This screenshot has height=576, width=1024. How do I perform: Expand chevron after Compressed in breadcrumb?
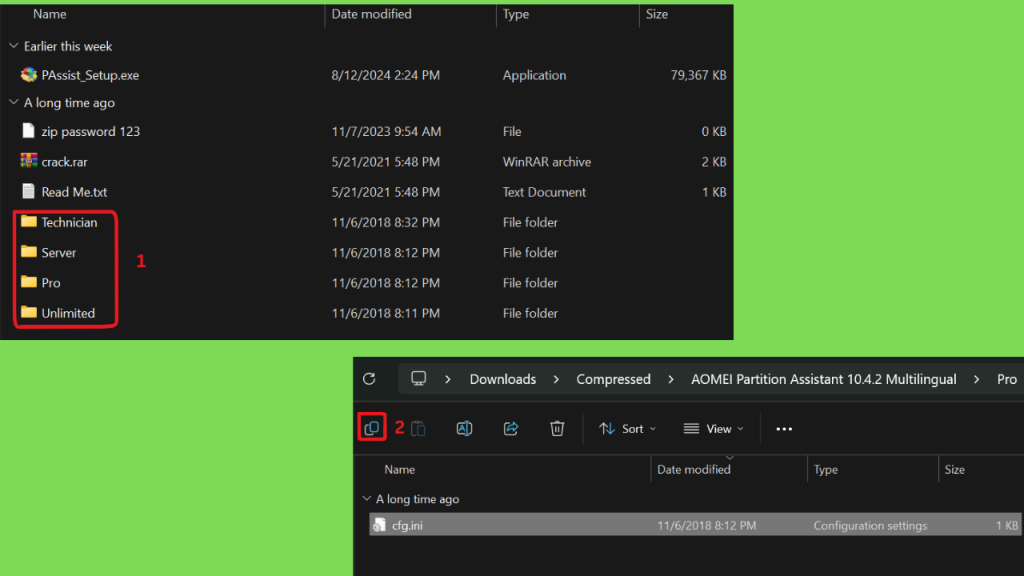671,379
